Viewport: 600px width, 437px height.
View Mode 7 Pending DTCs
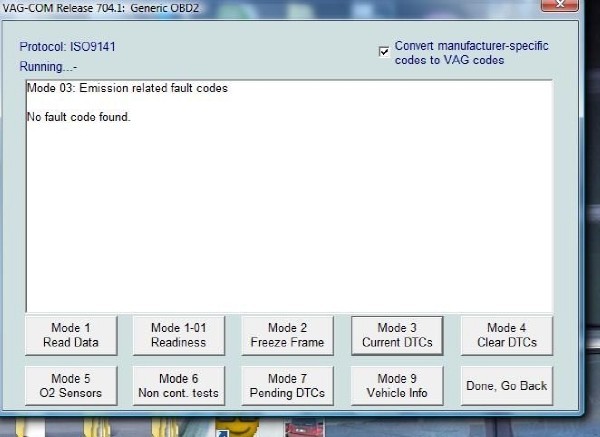[287, 386]
